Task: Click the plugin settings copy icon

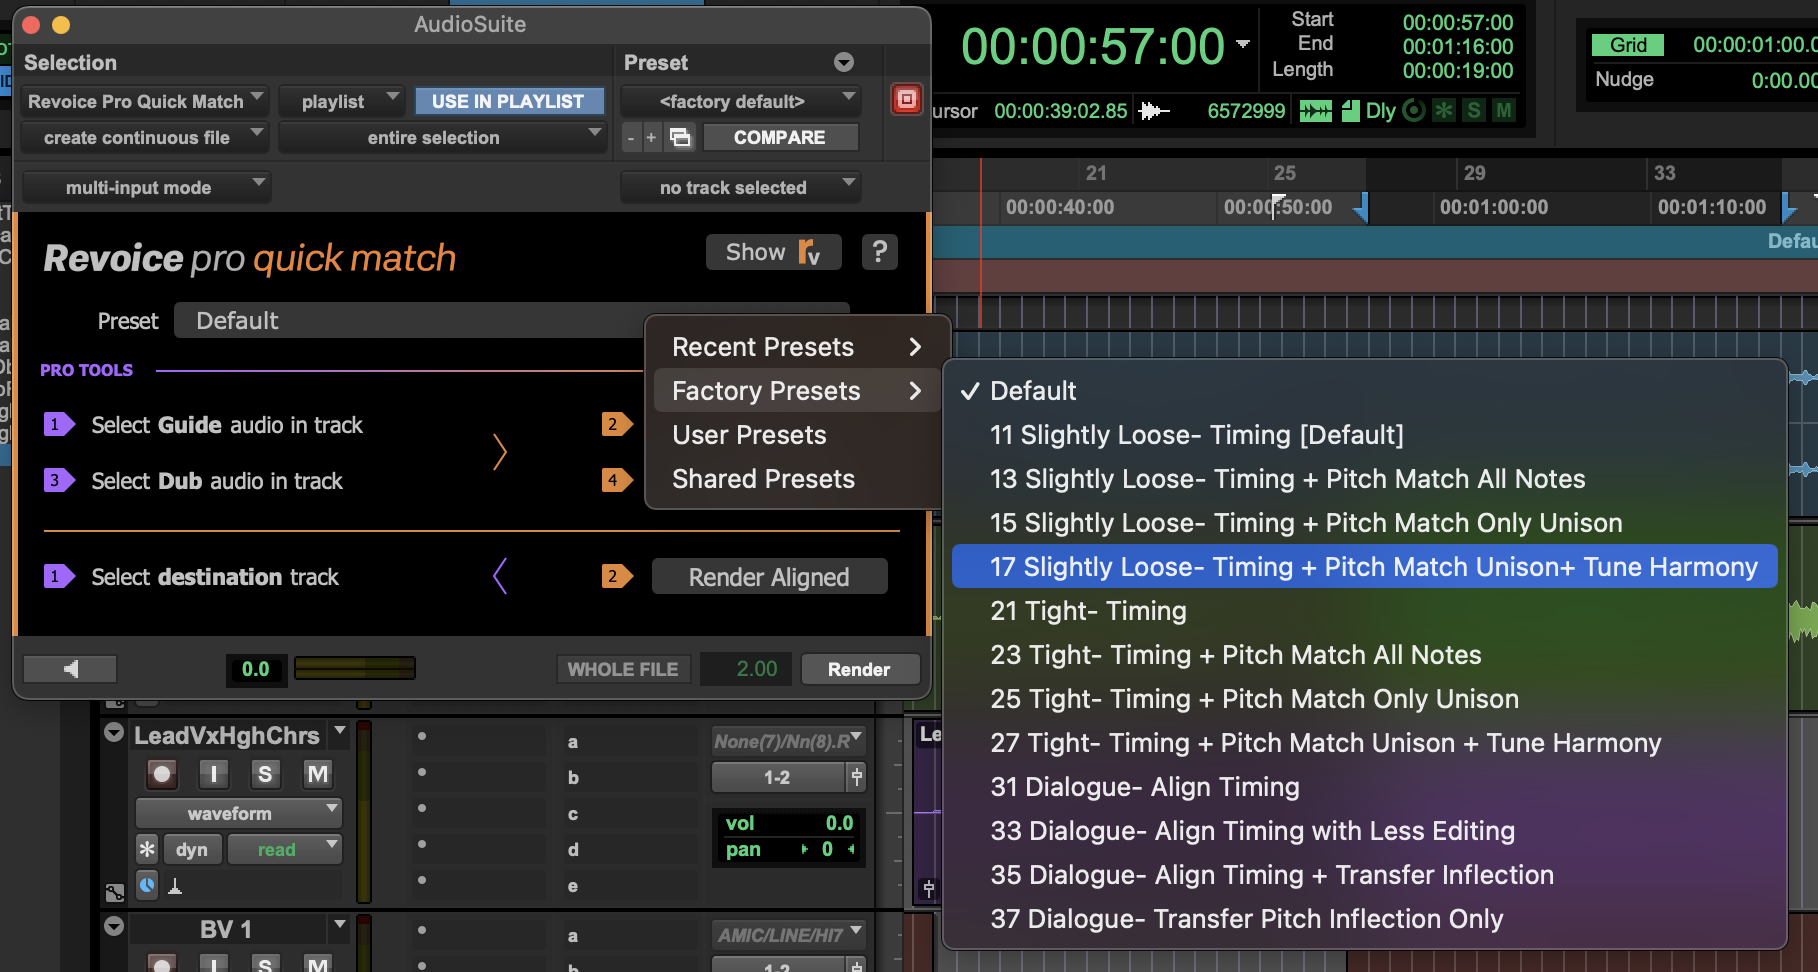Action: [x=680, y=137]
